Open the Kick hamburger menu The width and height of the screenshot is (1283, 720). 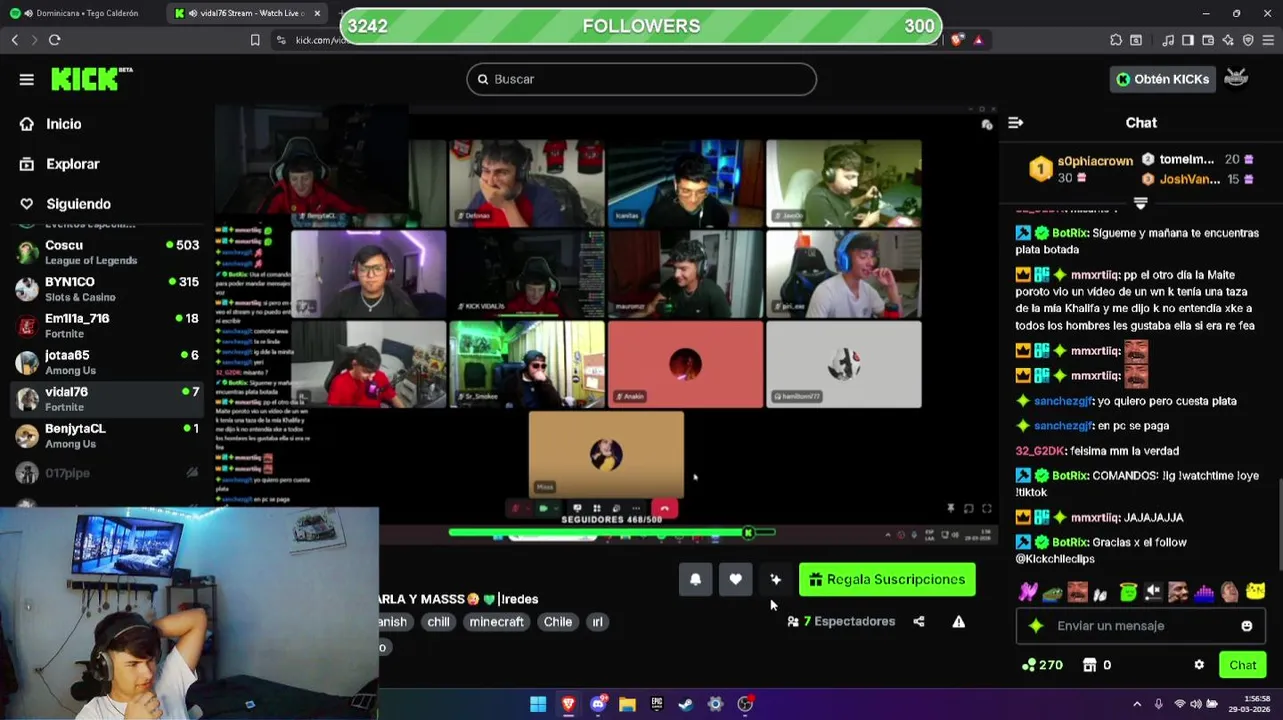pyautogui.click(x=26, y=79)
